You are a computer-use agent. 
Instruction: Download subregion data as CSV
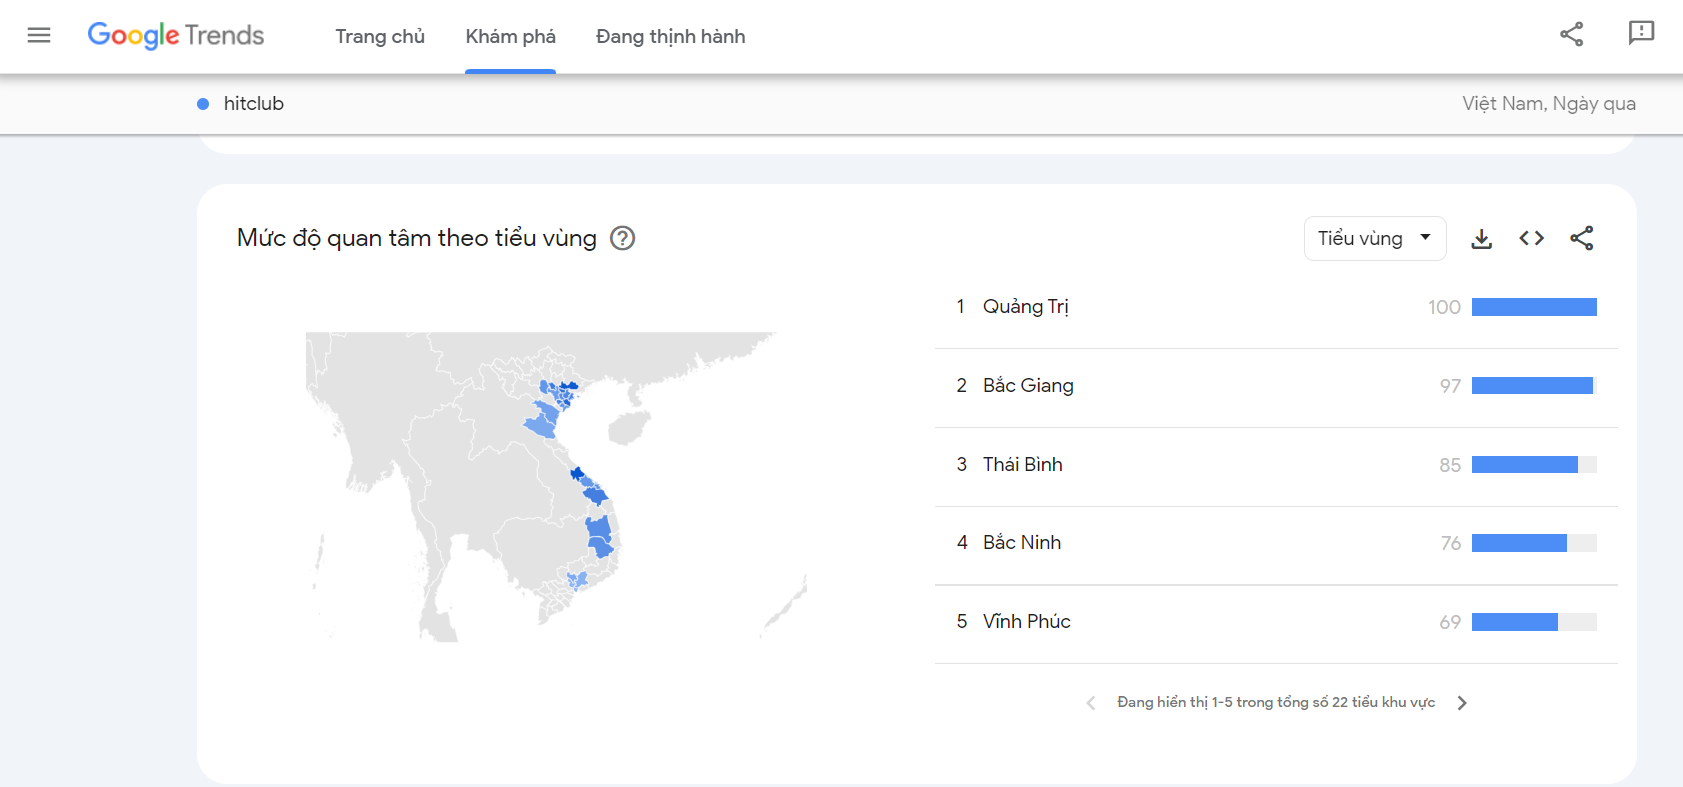point(1482,238)
